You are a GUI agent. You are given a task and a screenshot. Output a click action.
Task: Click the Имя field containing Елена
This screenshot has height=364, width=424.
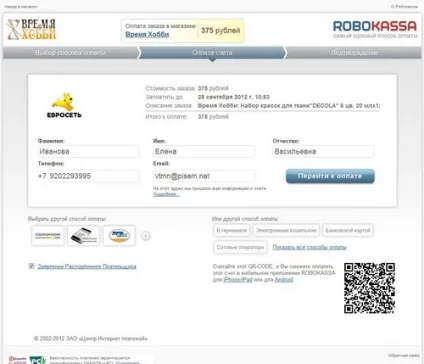[x=204, y=151]
